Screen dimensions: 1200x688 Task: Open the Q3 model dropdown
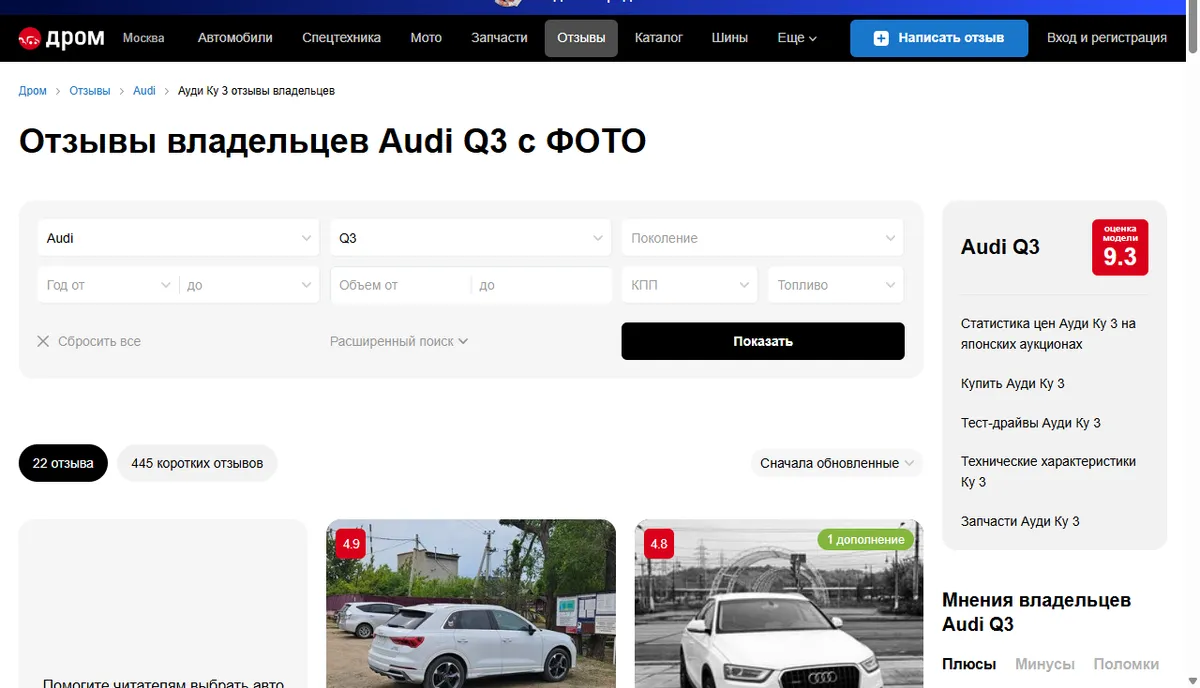tap(471, 238)
